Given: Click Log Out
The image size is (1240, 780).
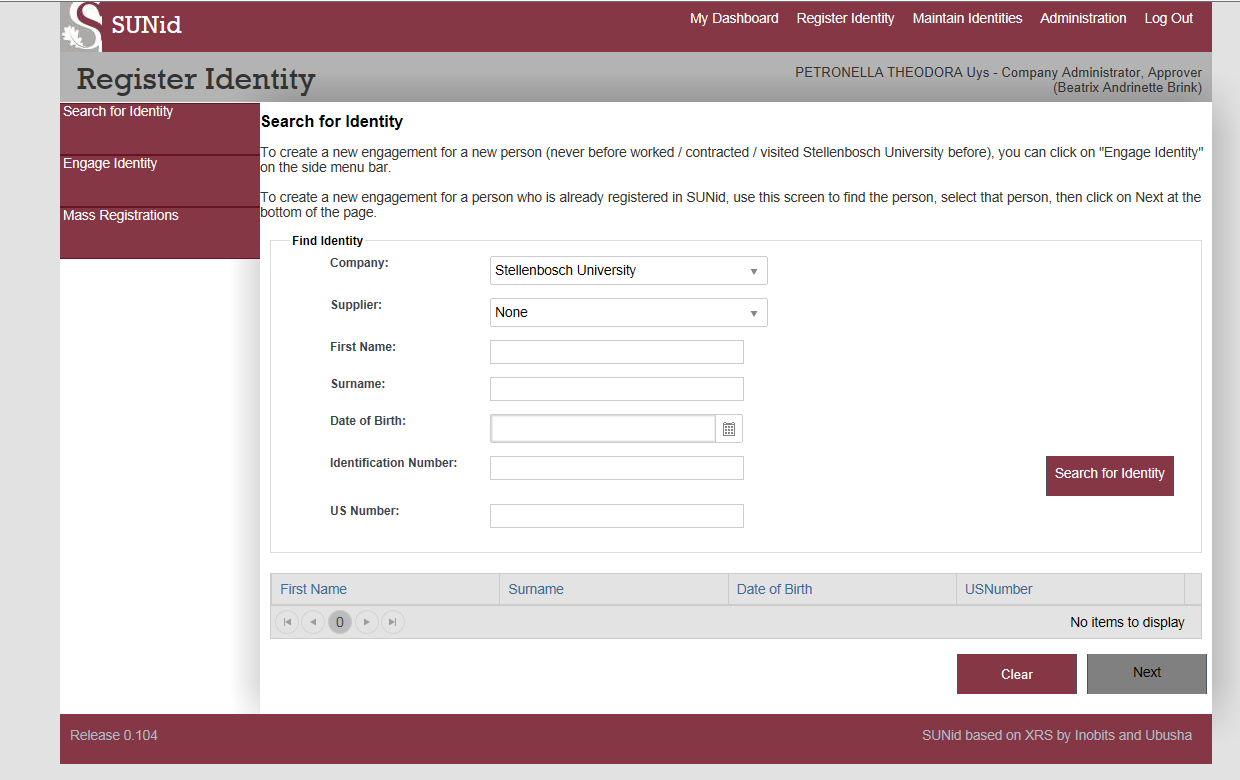Looking at the screenshot, I should [x=1169, y=18].
